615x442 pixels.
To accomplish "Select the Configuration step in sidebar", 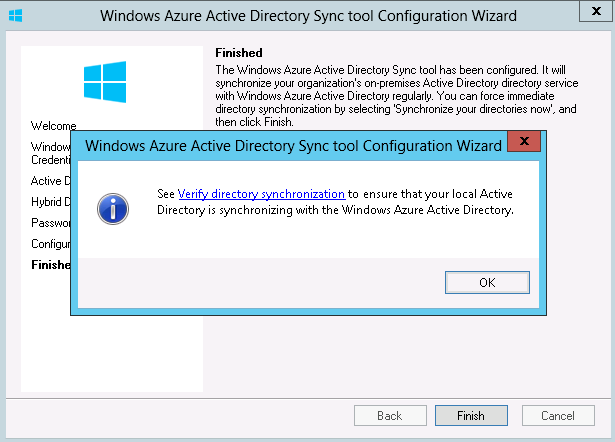I will click(x=51, y=244).
